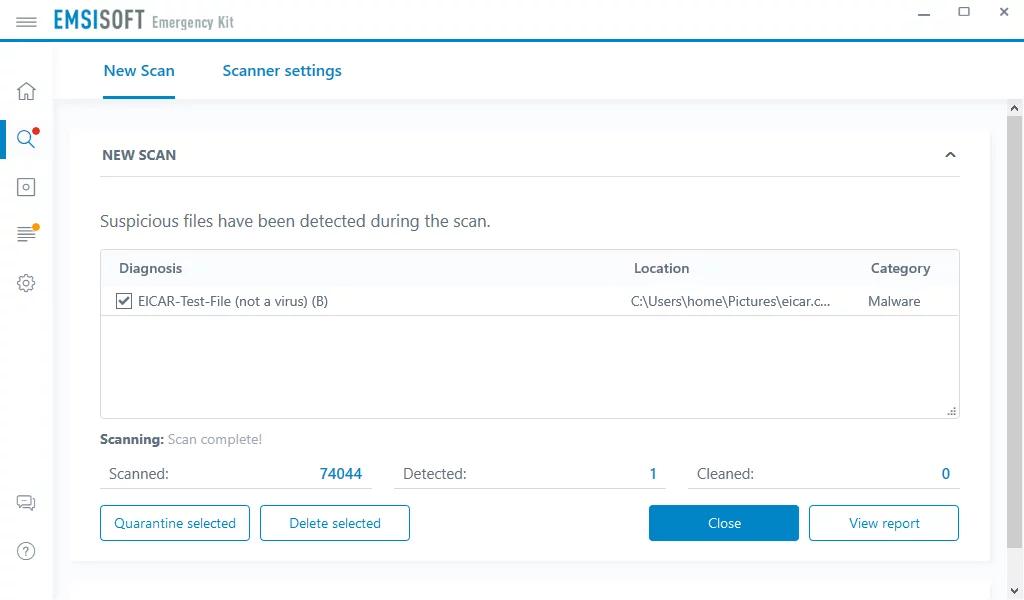
Task: Sort by the Location column header
Action: tap(662, 268)
